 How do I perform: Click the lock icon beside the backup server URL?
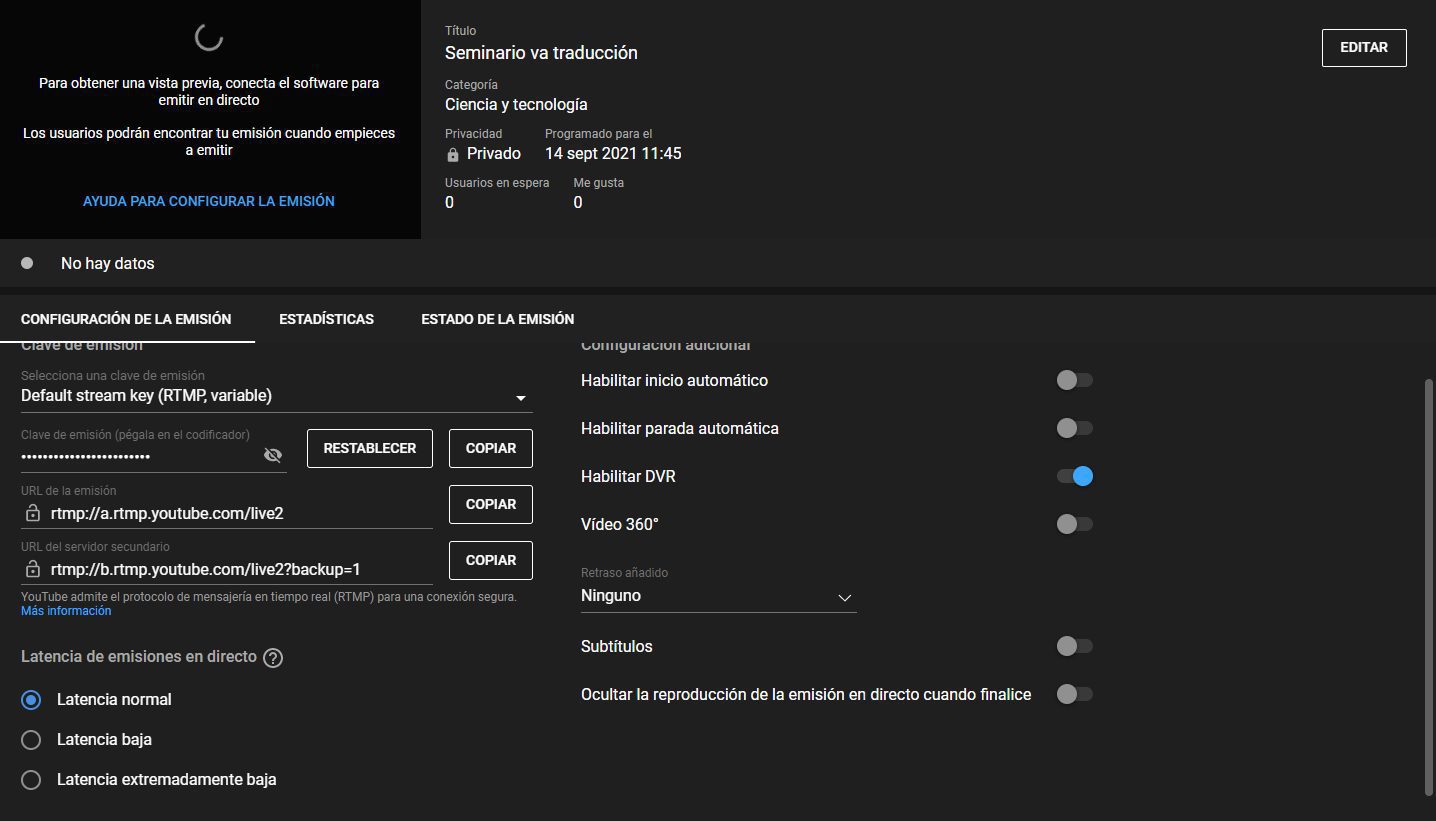(x=33, y=569)
